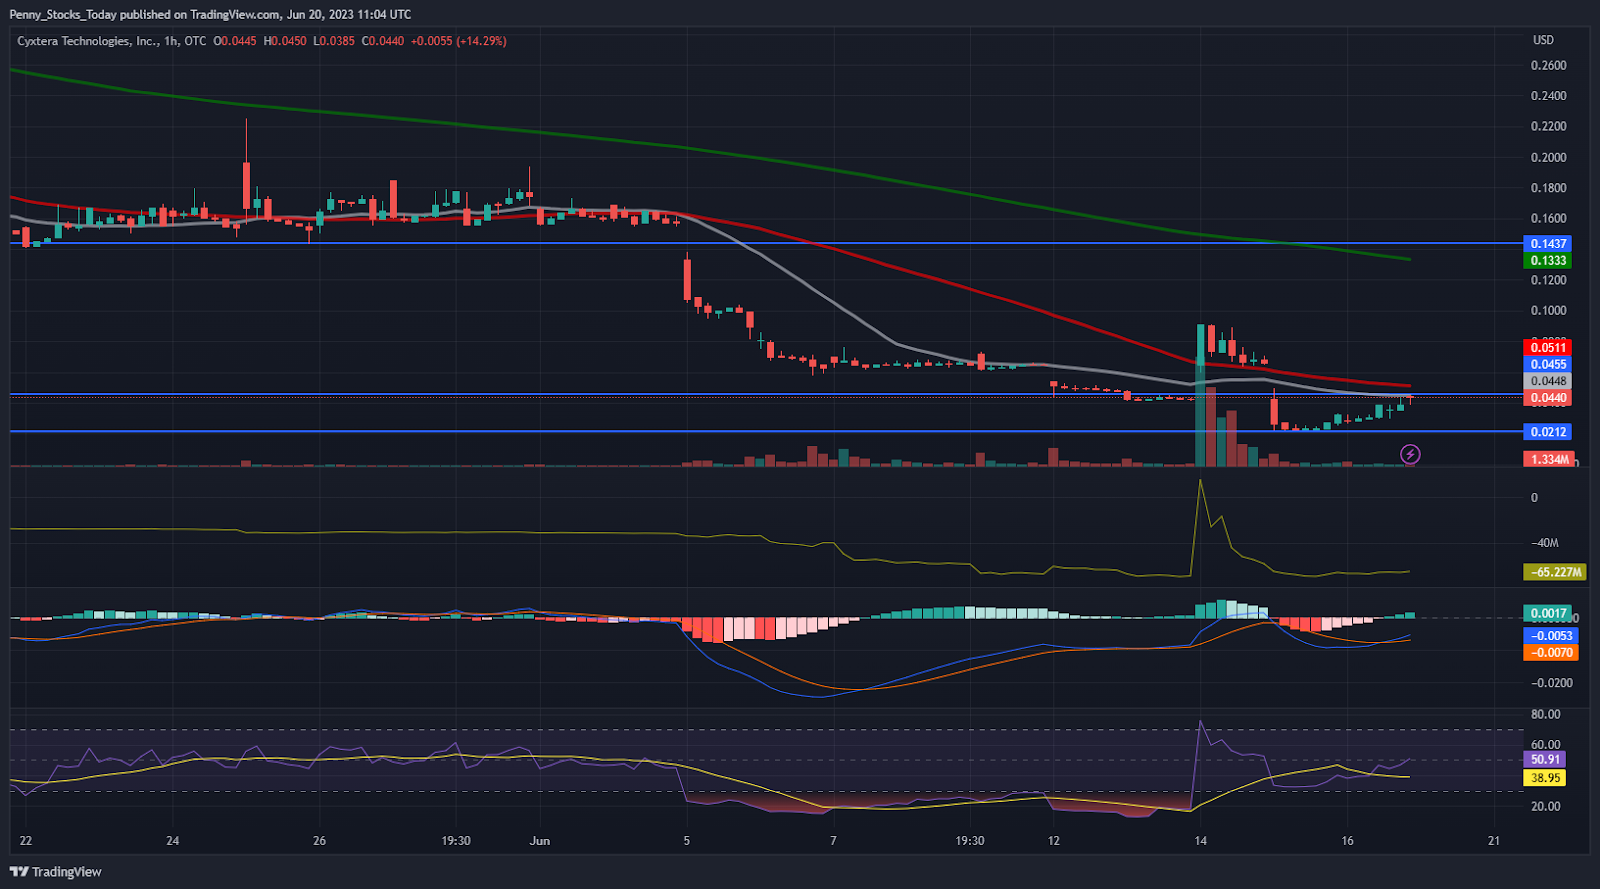Click the Cyxtera Technologies, Inc. symbol title
This screenshot has width=1600, height=889.
click(x=88, y=41)
